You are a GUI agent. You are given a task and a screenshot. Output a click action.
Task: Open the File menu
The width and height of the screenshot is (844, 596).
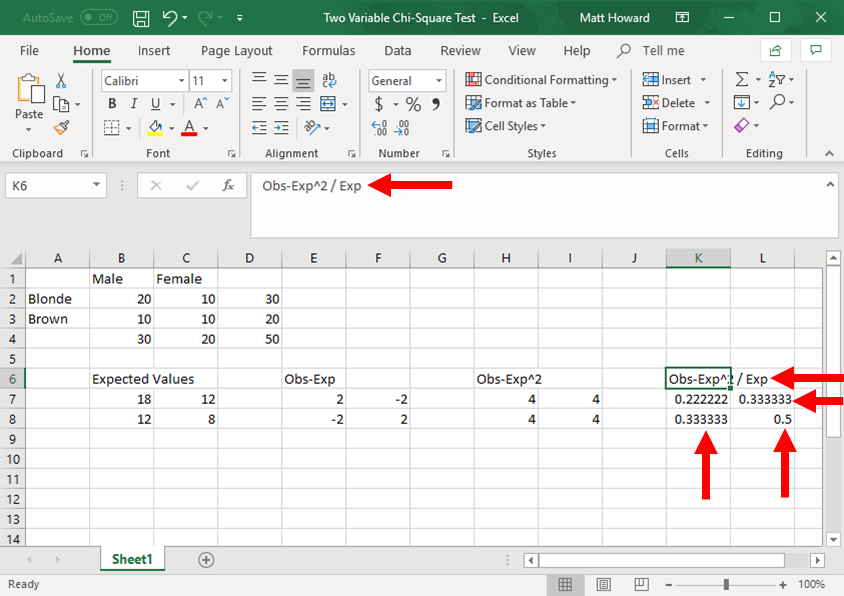(29, 51)
